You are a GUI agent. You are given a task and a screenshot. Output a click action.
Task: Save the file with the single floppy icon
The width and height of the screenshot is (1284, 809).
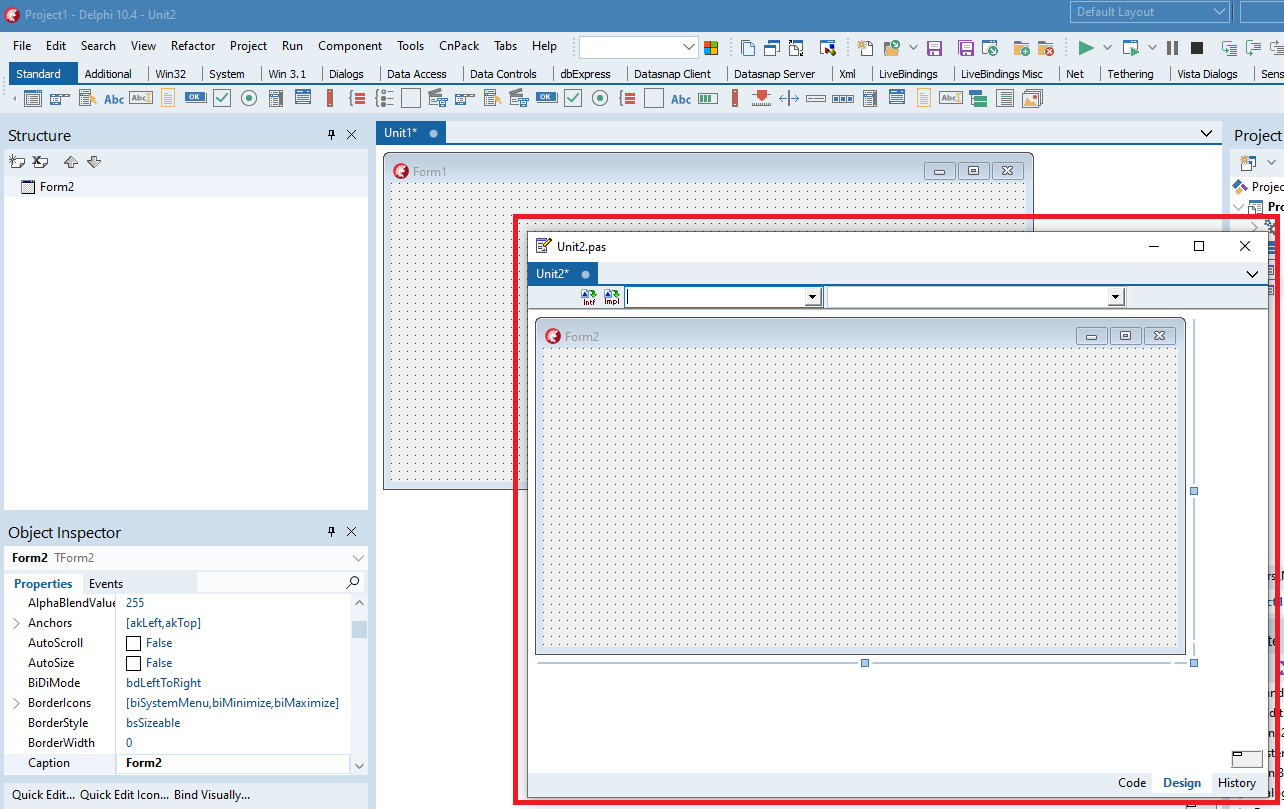[935, 47]
